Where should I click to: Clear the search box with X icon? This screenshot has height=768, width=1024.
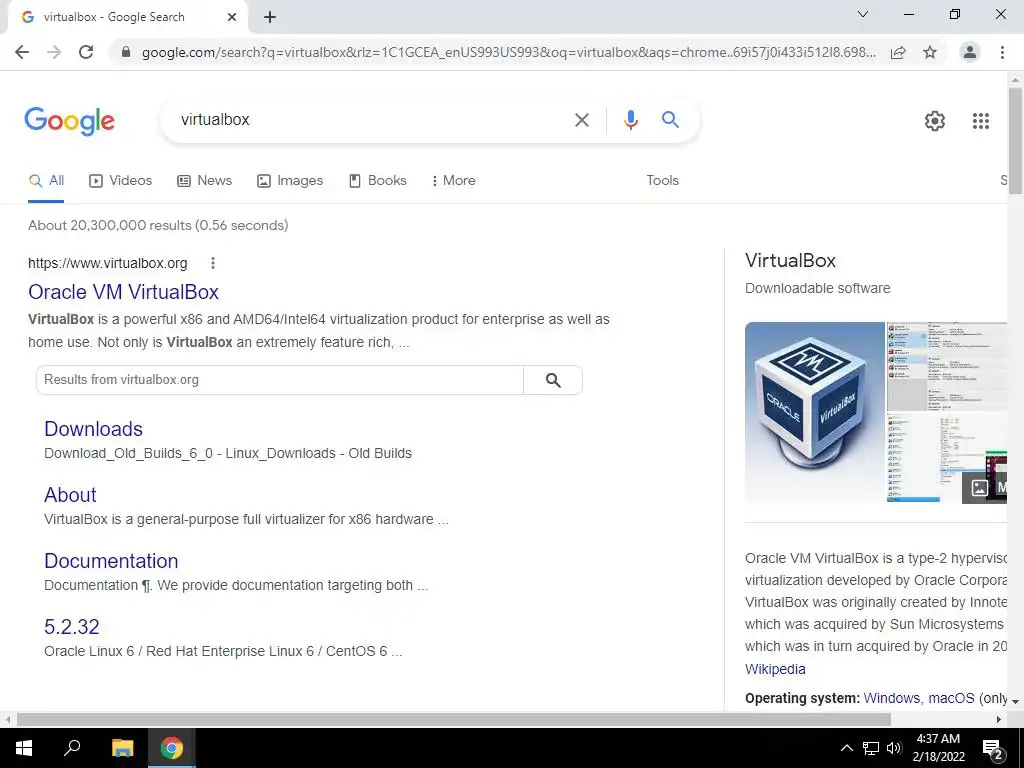(581, 120)
